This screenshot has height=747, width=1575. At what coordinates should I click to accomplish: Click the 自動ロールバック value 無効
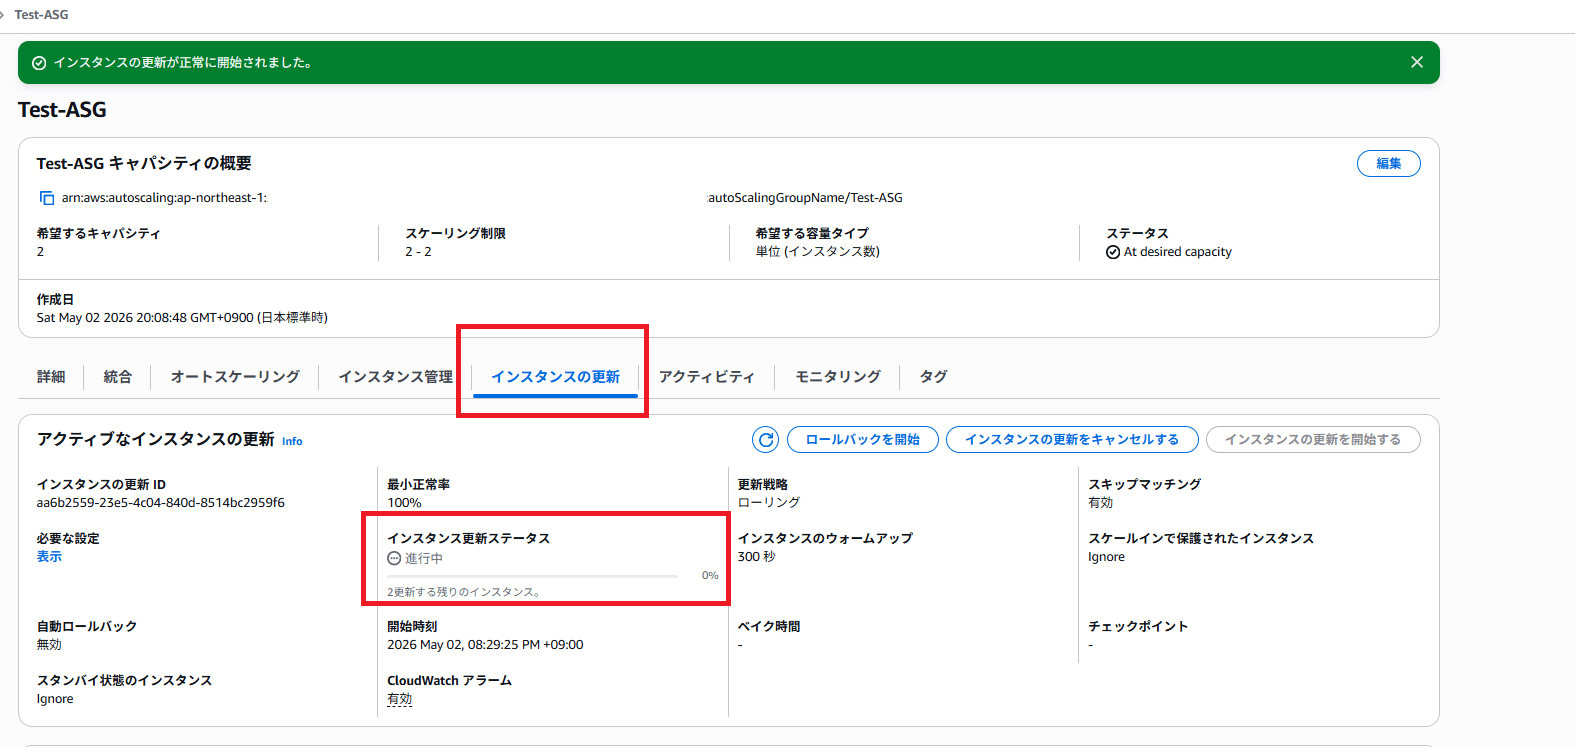pos(49,645)
